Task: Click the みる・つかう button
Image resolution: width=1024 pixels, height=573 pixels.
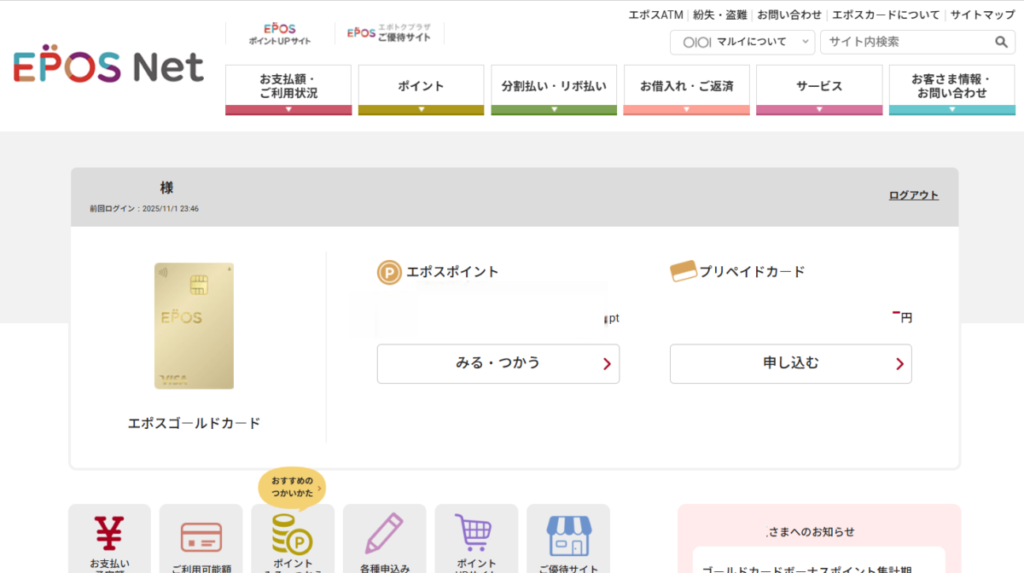Action: point(498,363)
